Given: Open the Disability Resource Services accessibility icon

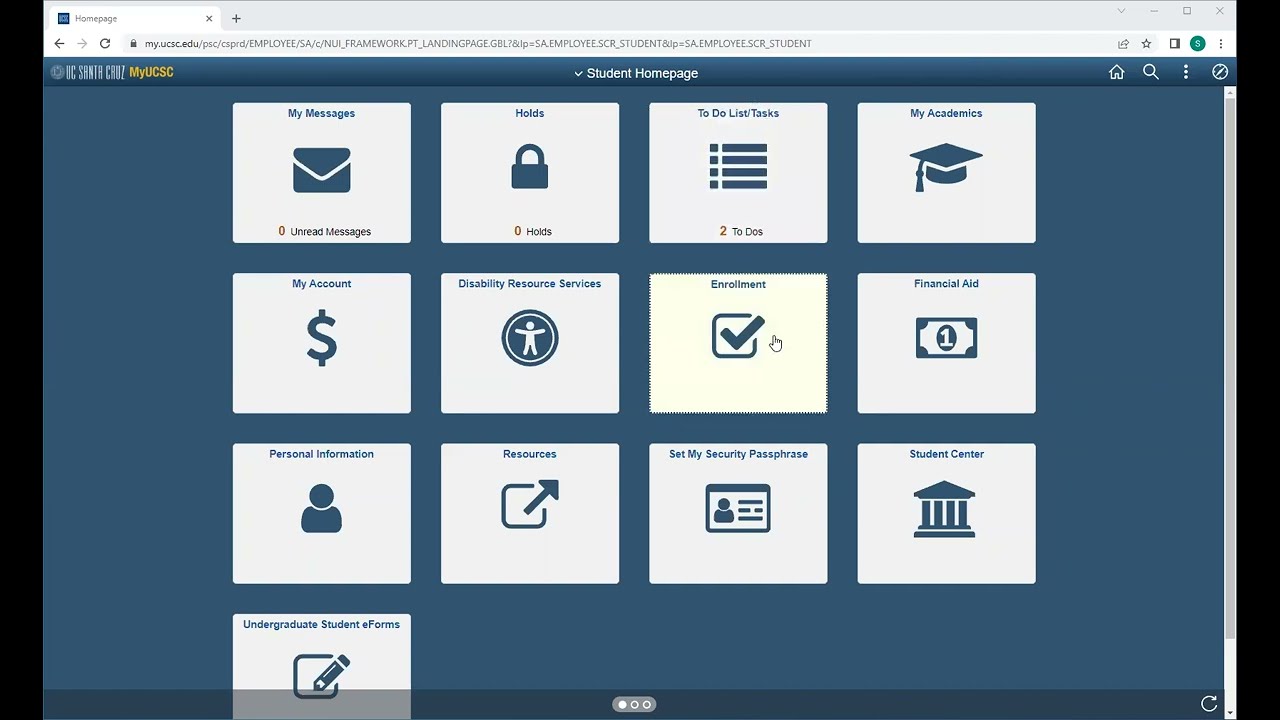Looking at the screenshot, I should click(530, 338).
